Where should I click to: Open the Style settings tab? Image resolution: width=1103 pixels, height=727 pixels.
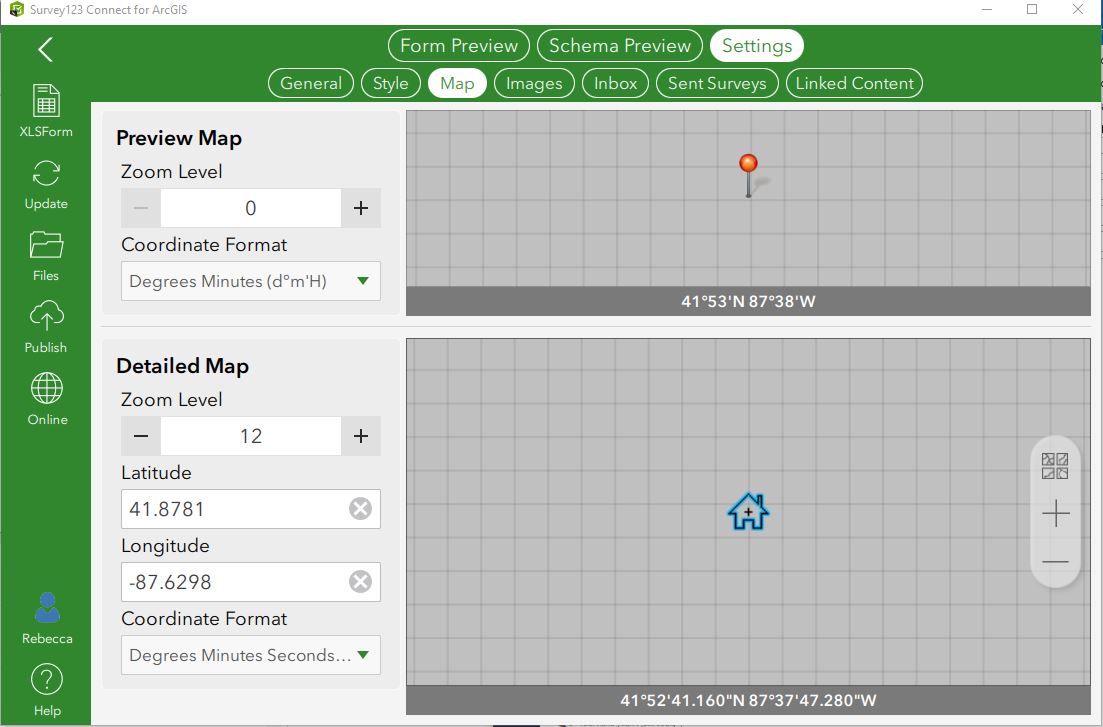[x=390, y=83]
